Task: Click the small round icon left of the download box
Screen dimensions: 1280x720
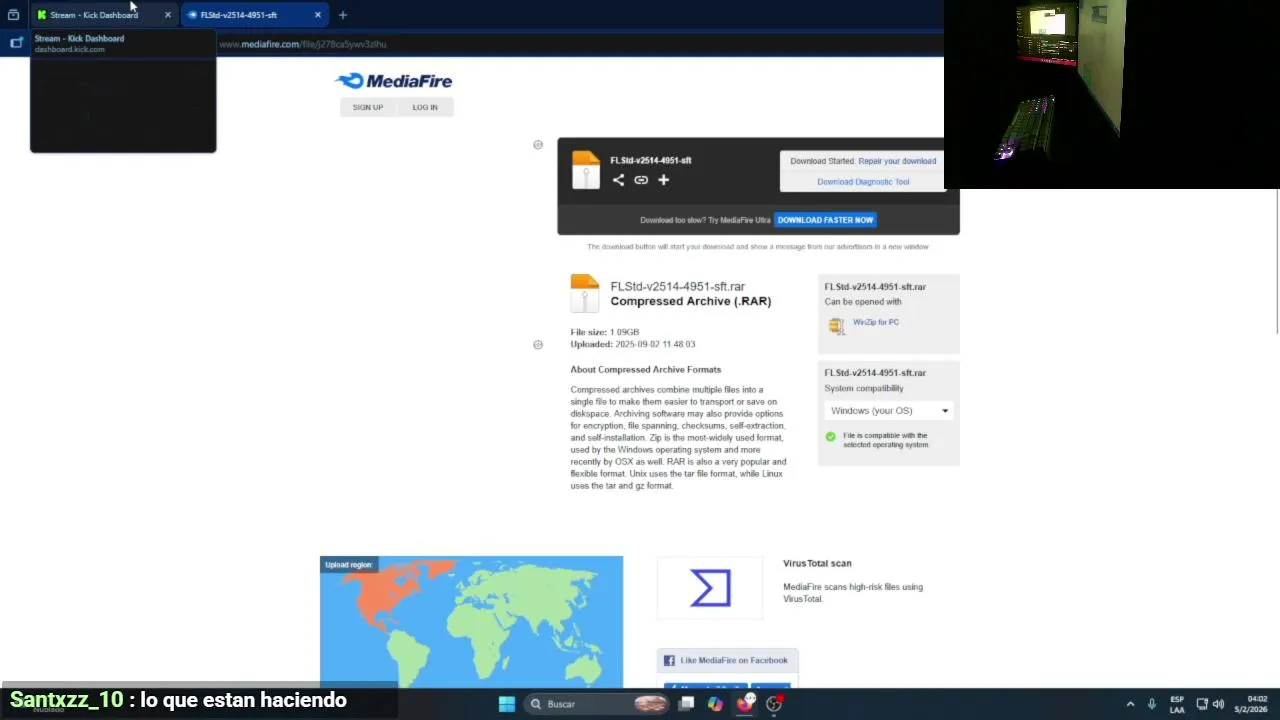Action: pyautogui.click(x=538, y=145)
